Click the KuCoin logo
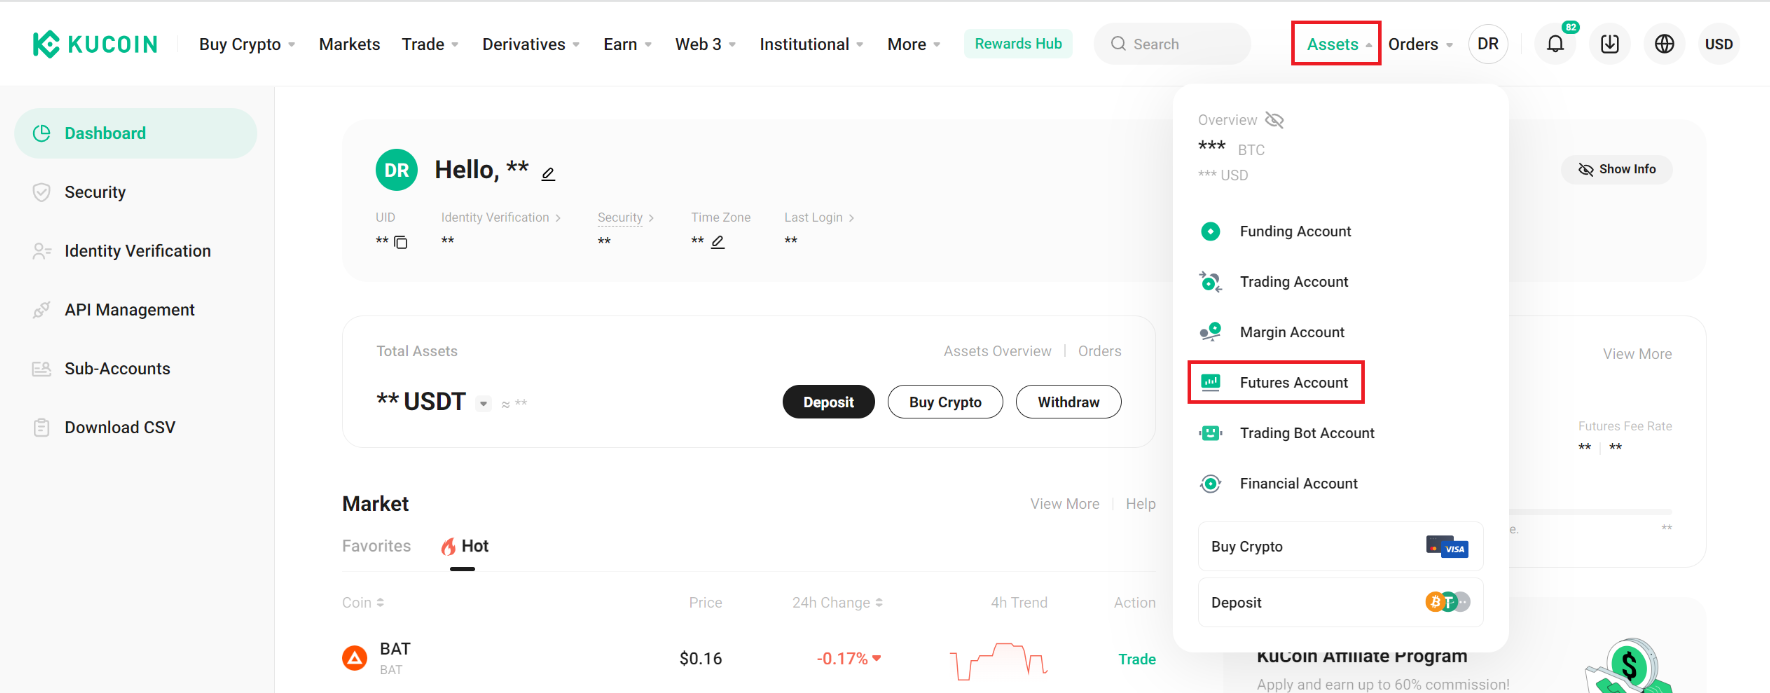Image resolution: width=1770 pixels, height=693 pixels. pyautogui.click(x=95, y=44)
